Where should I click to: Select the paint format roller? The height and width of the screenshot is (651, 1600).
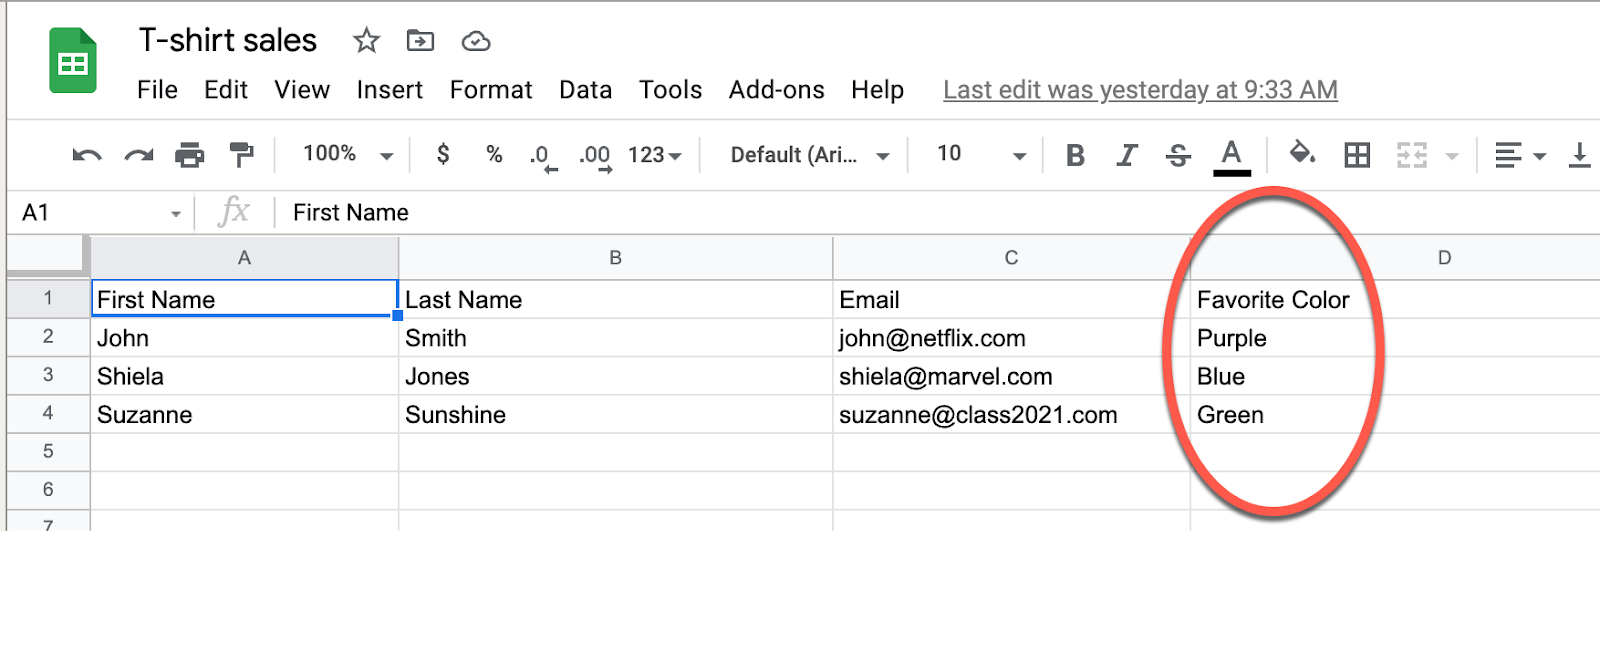(x=241, y=155)
